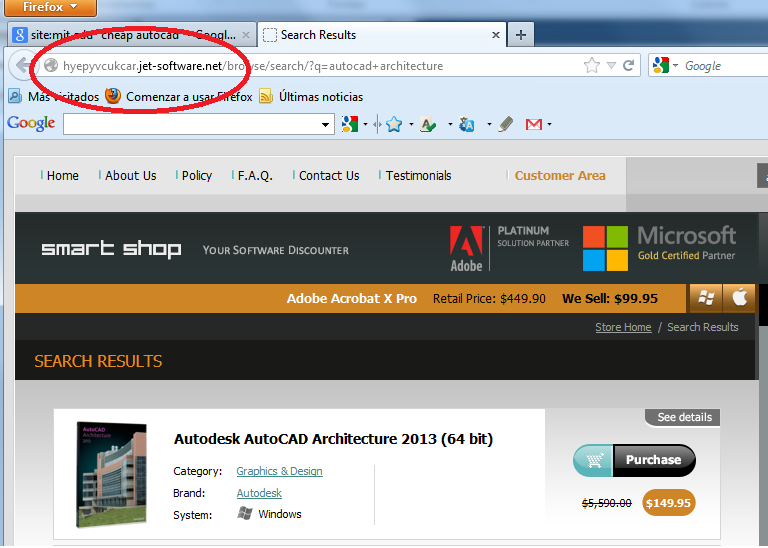The height and width of the screenshot is (548, 768).
Task: Close the Google search tab
Action: [x=246, y=35]
